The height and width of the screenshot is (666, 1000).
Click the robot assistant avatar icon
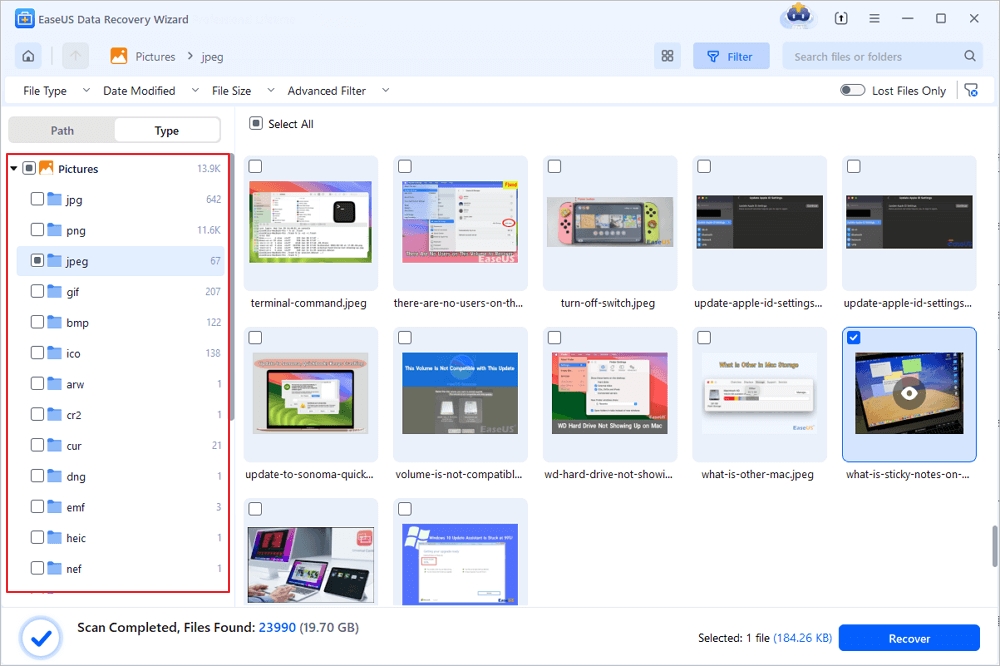point(799,17)
